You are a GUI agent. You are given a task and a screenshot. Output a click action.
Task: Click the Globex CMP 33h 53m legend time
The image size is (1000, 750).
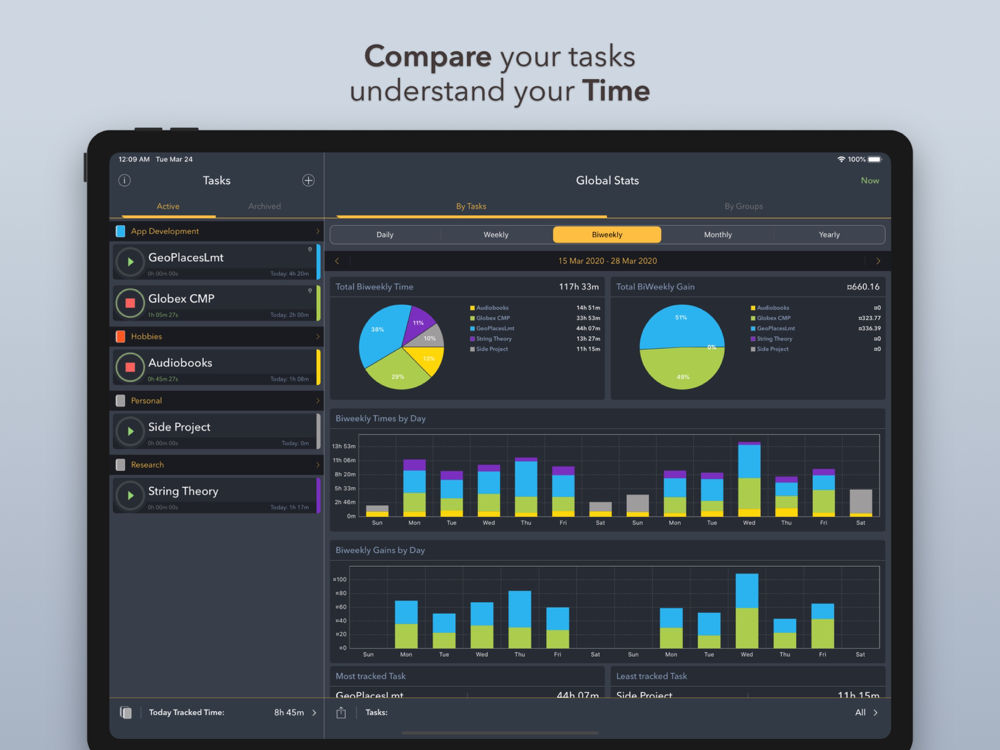tap(588, 318)
